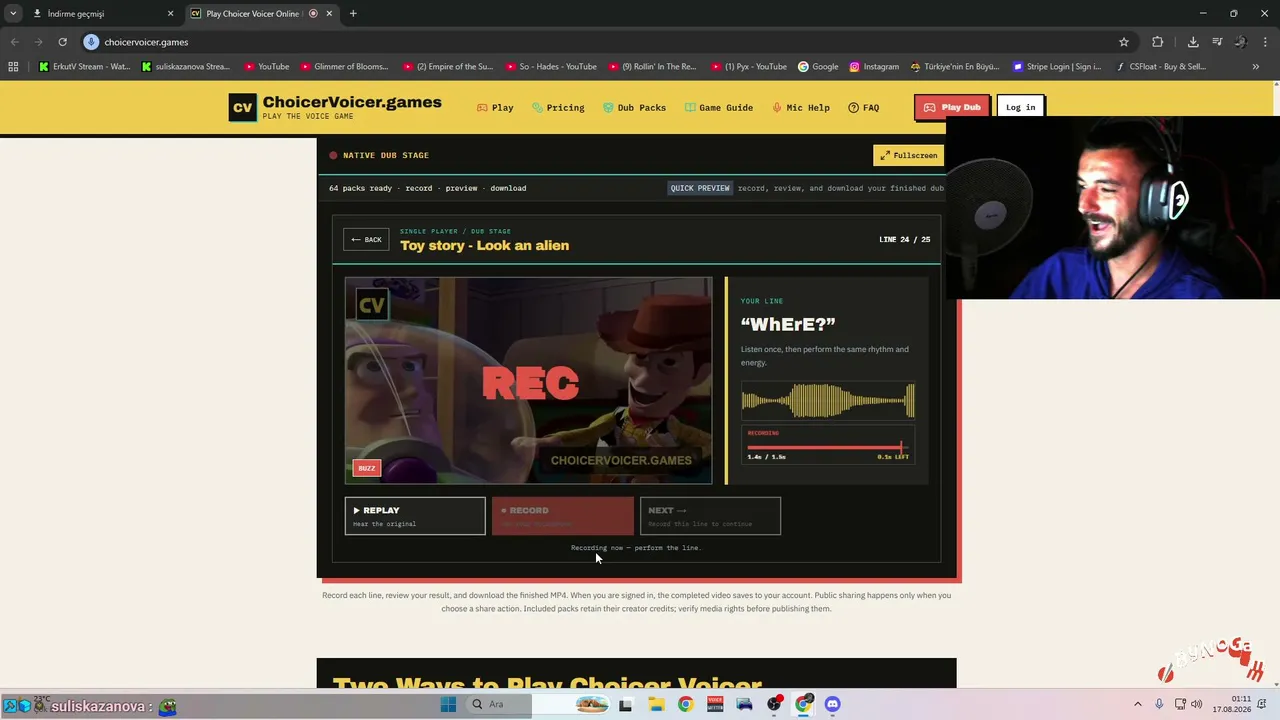Expand the hidden bookmarks chevron
The image size is (1280, 720).
[x=1255, y=67]
